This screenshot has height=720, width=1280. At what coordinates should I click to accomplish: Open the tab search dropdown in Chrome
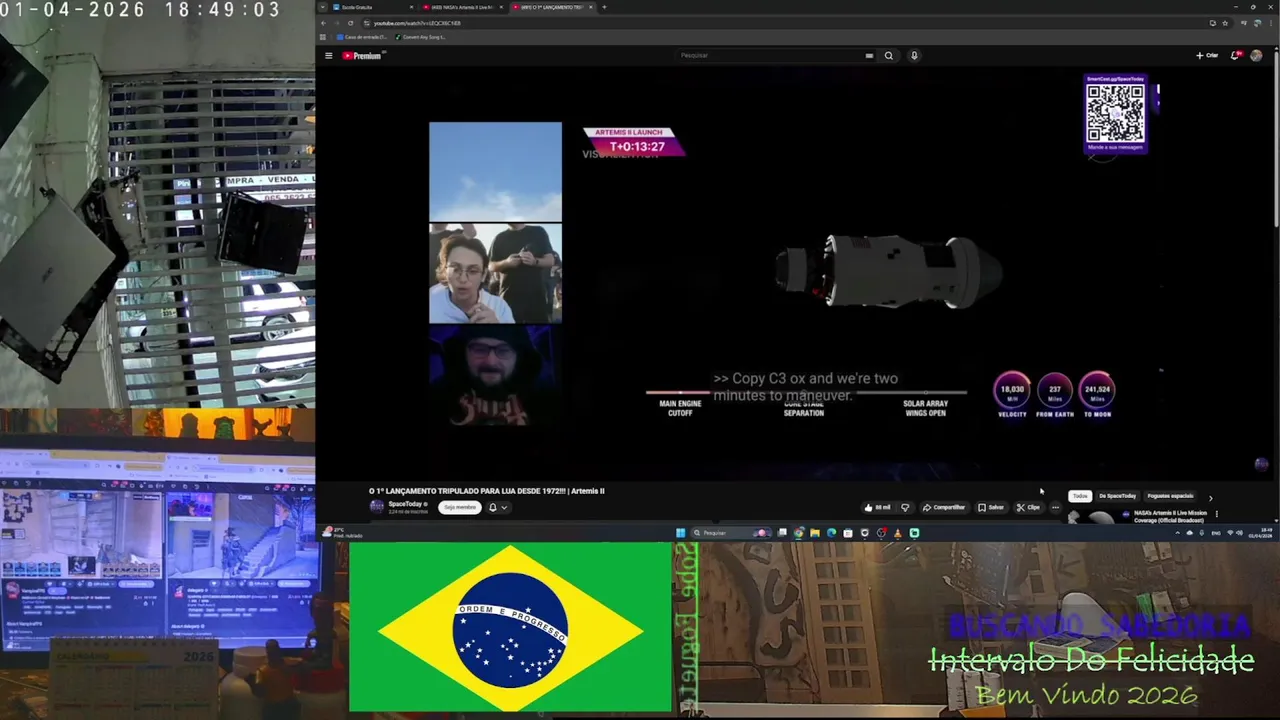point(323,7)
